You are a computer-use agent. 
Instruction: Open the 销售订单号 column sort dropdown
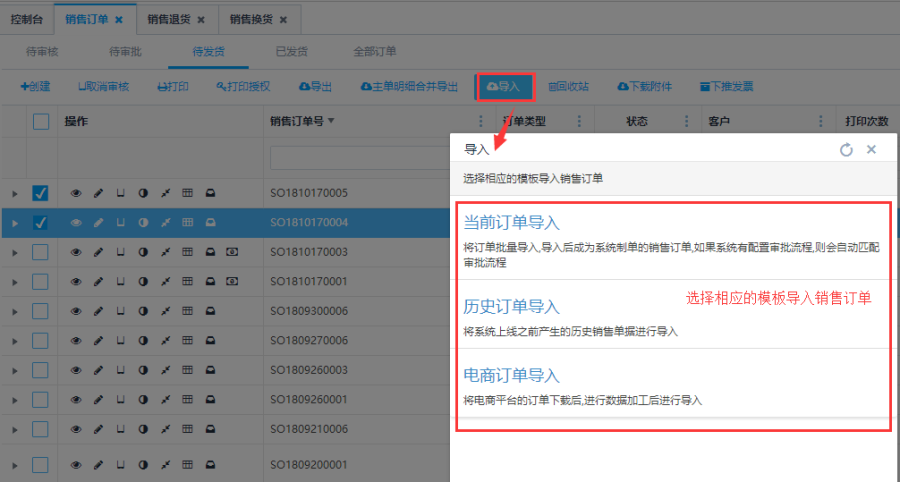pos(331,122)
